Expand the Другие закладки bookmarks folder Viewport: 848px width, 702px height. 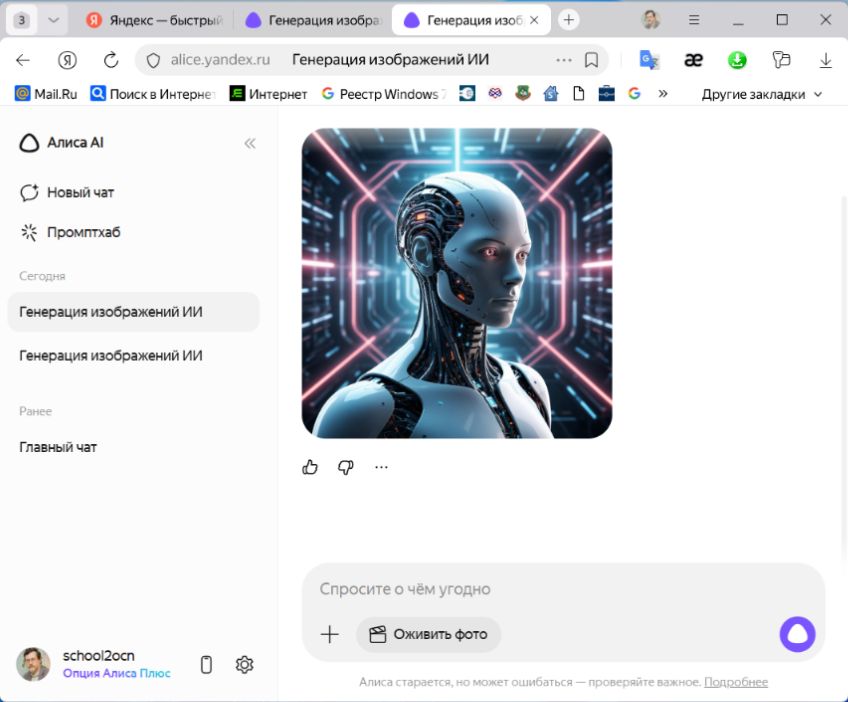[762, 94]
